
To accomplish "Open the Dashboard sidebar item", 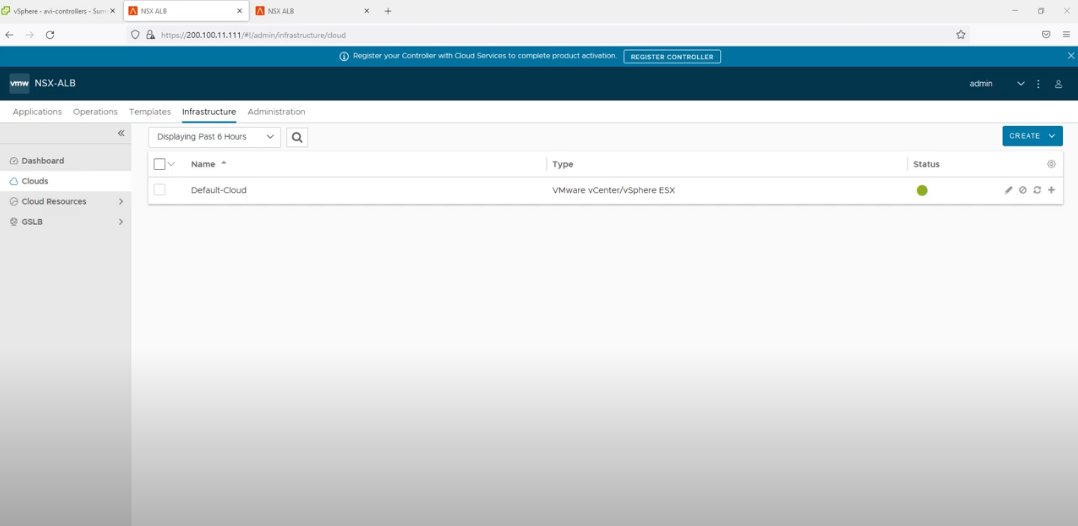I will coord(65,161).
